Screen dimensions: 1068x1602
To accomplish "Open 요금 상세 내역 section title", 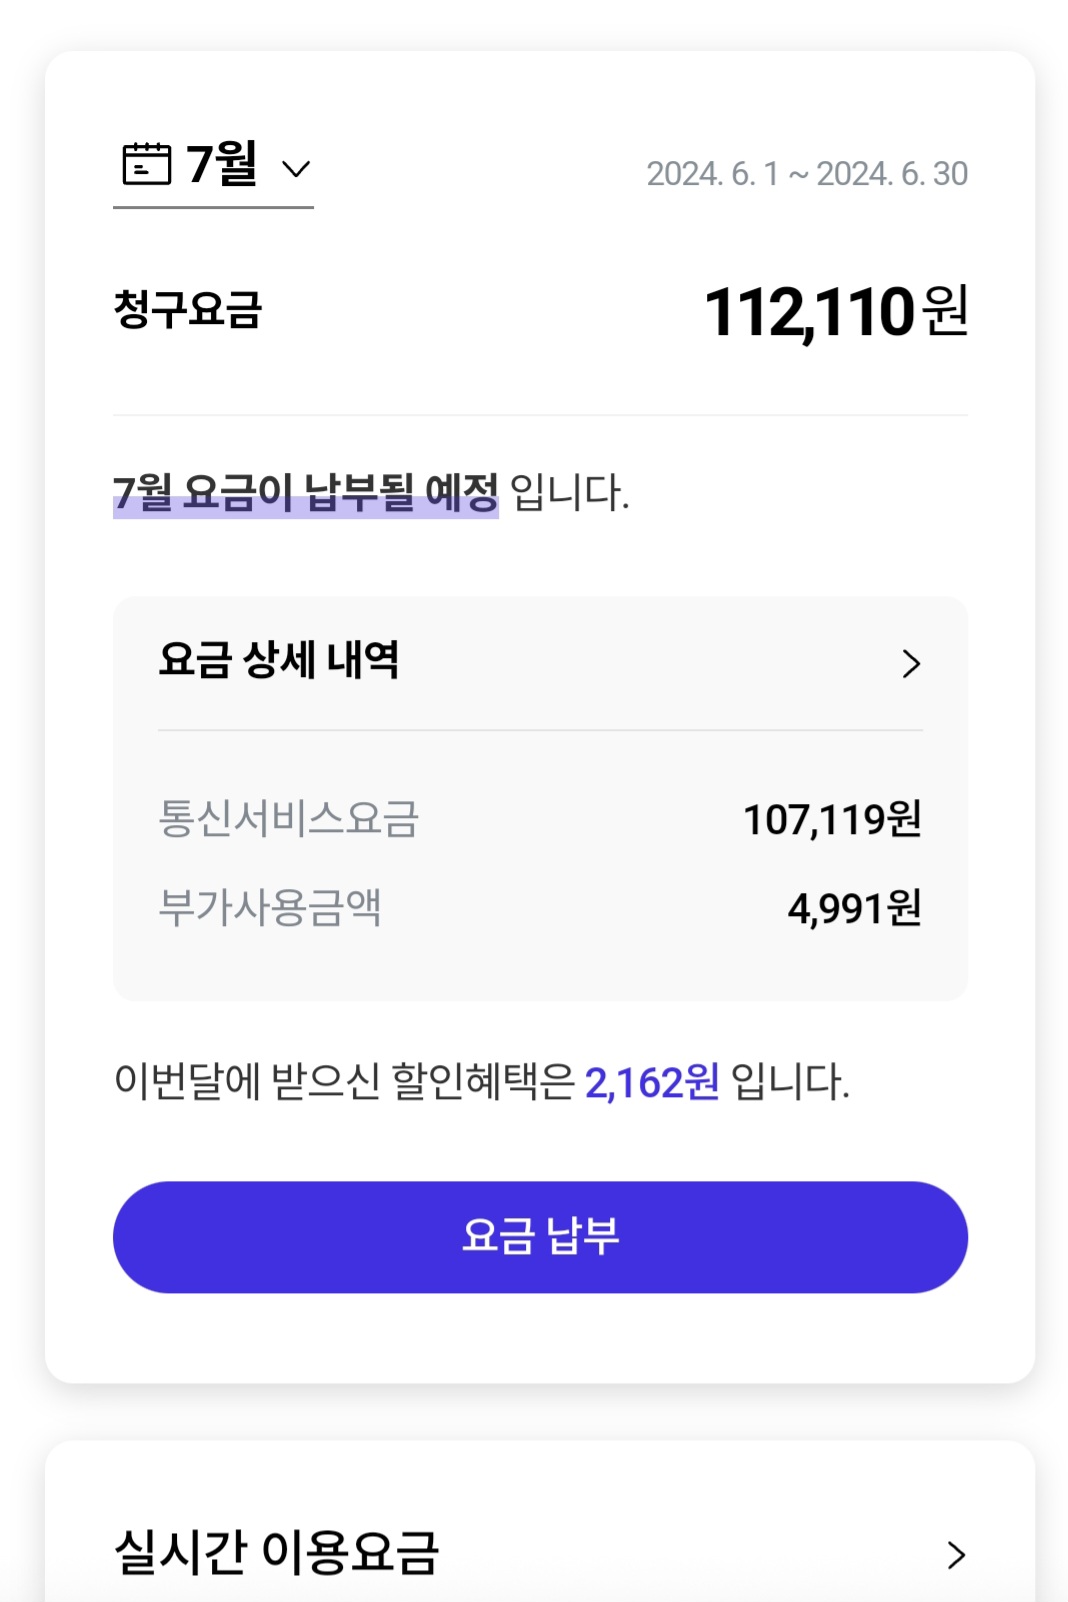I will (279, 660).
